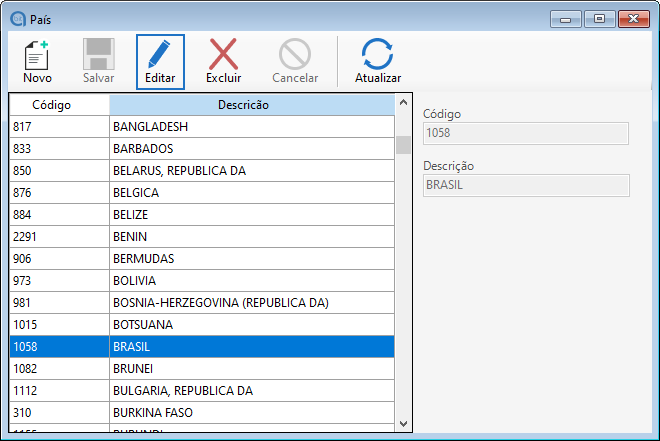Click code cell 981
Screen dimensions: 660x441
(59, 303)
